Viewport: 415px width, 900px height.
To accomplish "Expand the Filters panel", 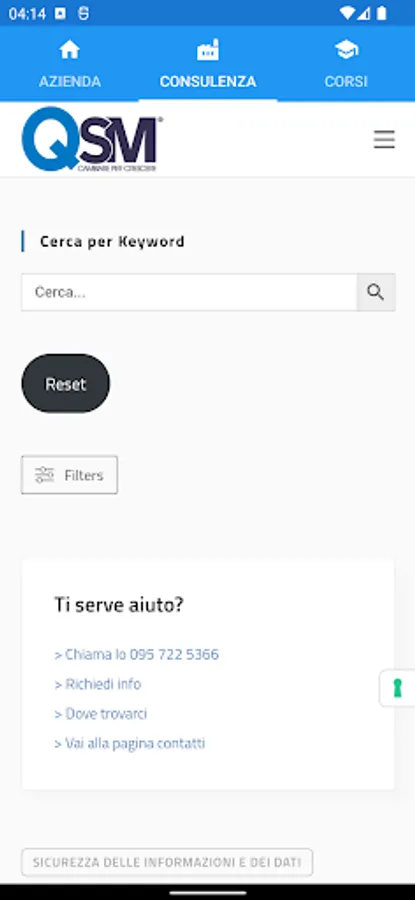I will click(69, 475).
